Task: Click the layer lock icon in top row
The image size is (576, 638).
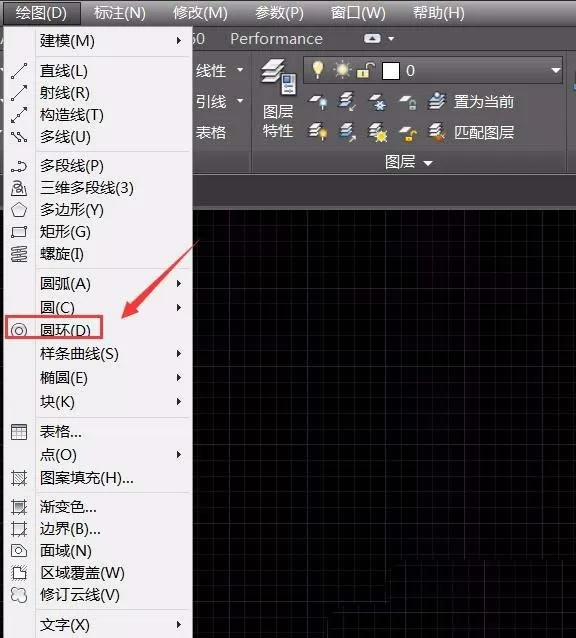Action: coord(407,101)
